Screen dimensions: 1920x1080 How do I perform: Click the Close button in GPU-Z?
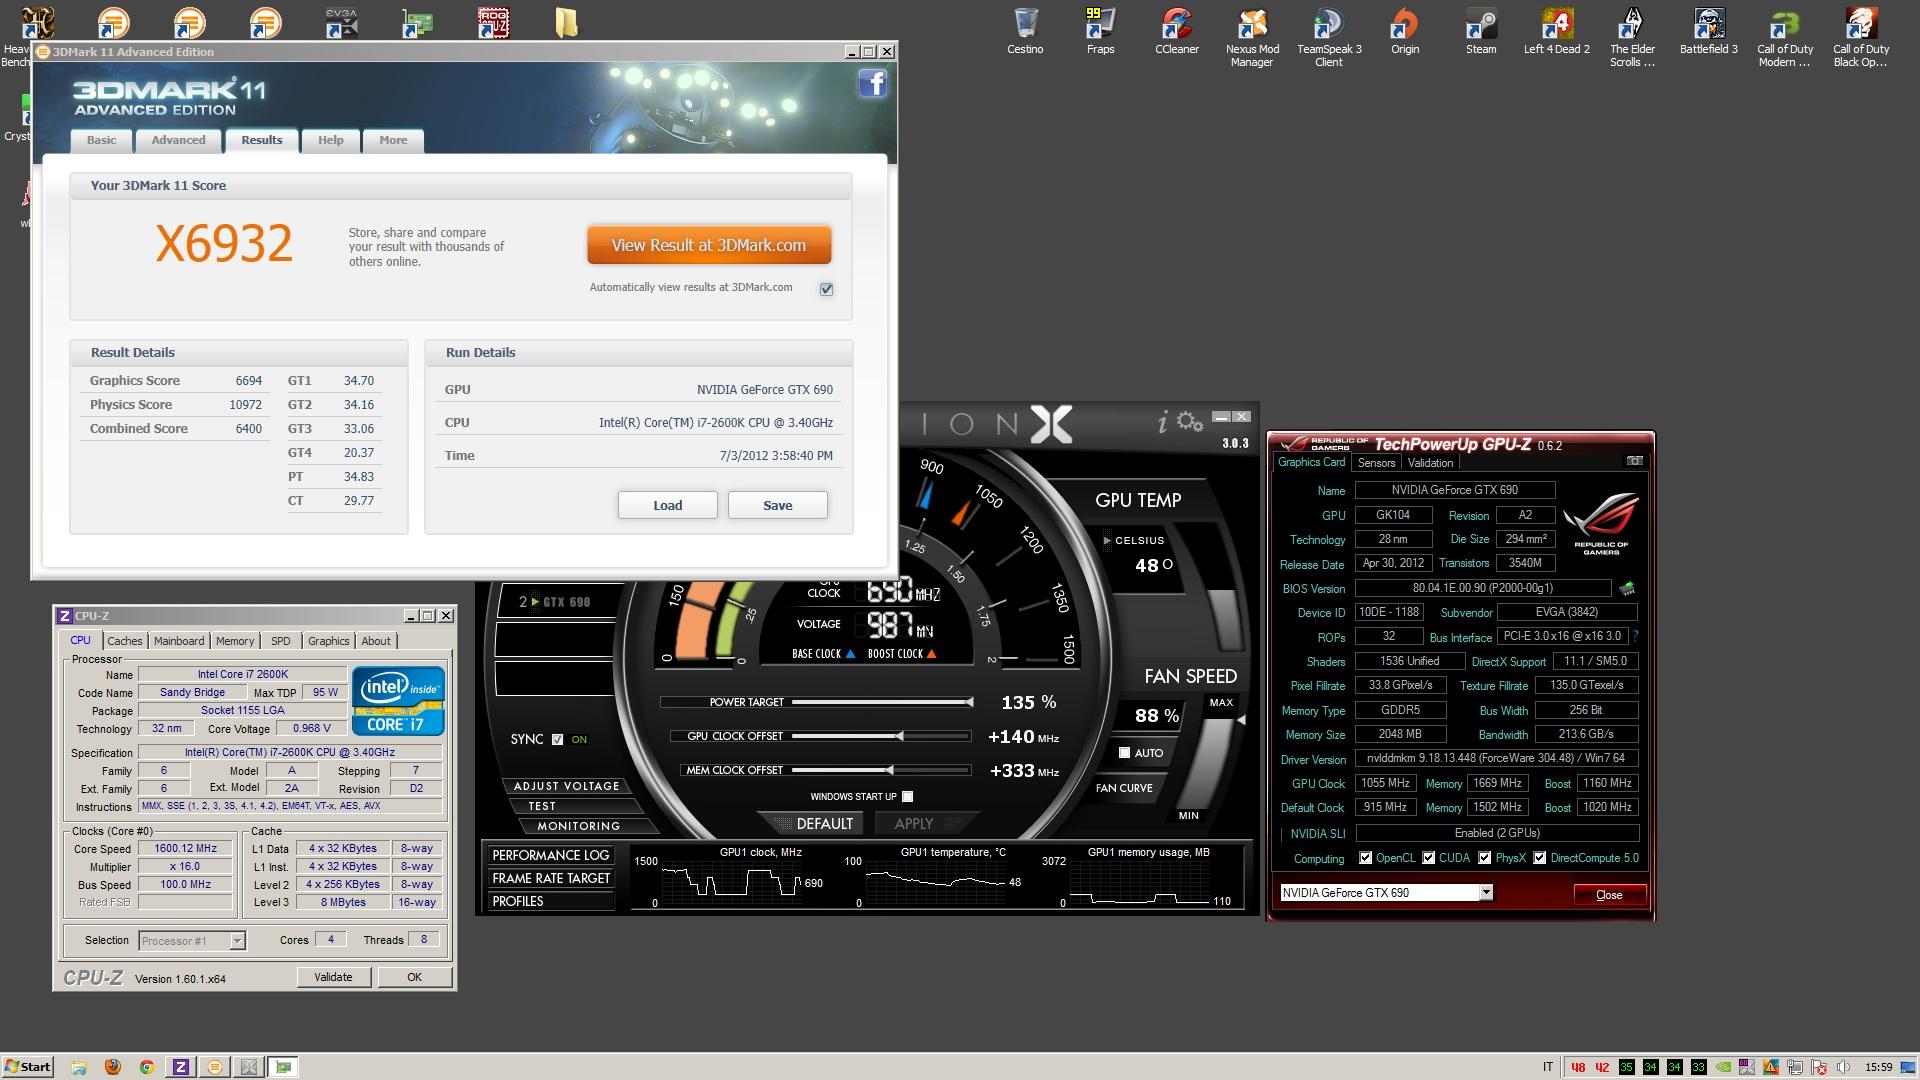coord(1609,894)
